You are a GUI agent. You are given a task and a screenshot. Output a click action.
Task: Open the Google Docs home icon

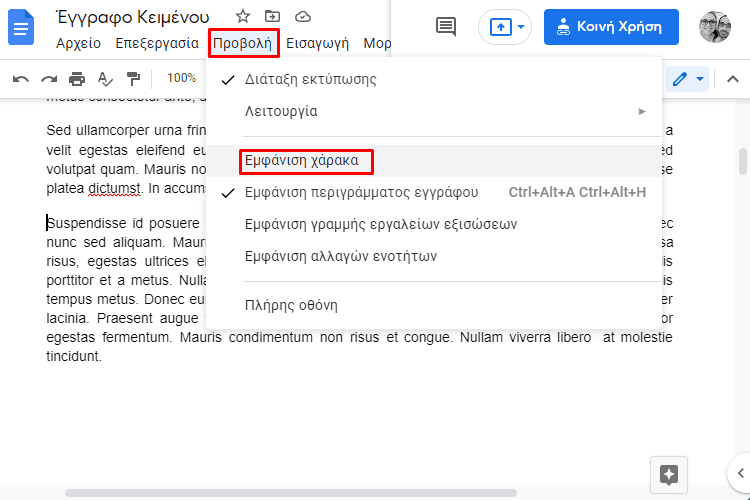21,28
